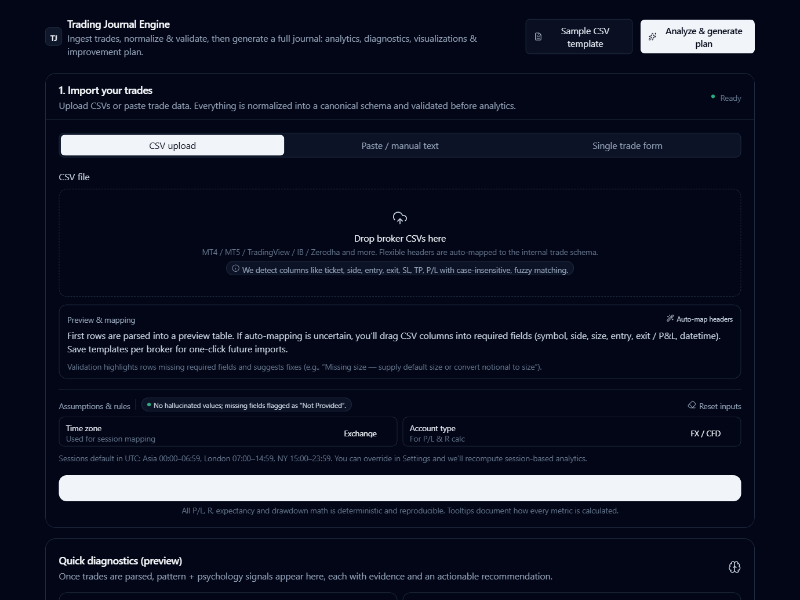Screen dimensions: 800x600
Task: Click the cloud upload icon
Action: pyautogui.click(x=400, y=218)
